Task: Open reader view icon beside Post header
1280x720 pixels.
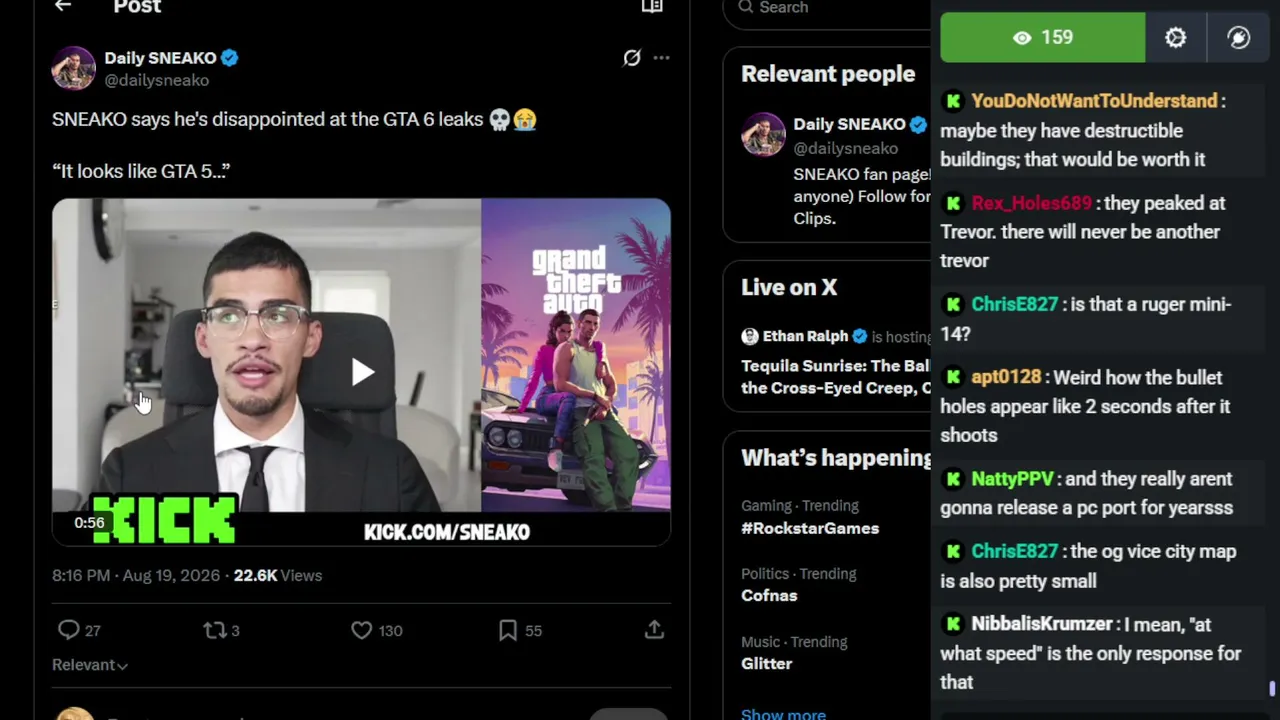Action: [x=652, y=6]
